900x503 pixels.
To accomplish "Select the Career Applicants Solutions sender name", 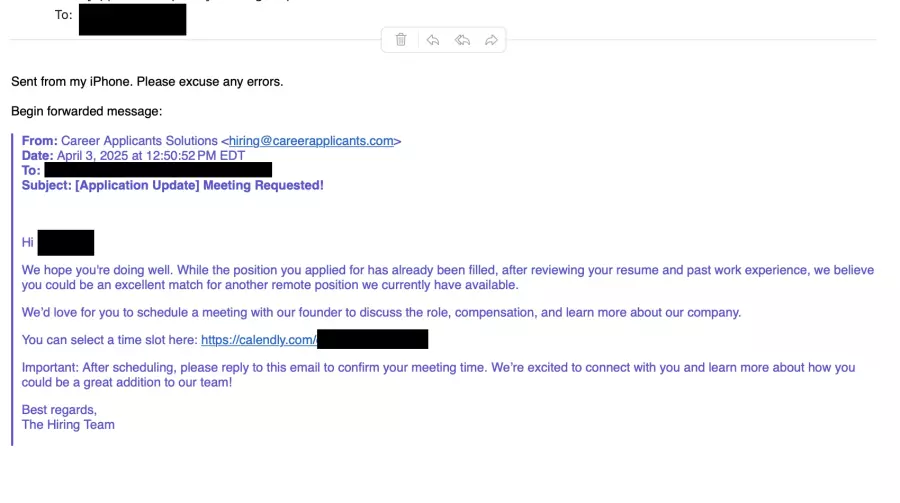I will (x=139, y=141).
